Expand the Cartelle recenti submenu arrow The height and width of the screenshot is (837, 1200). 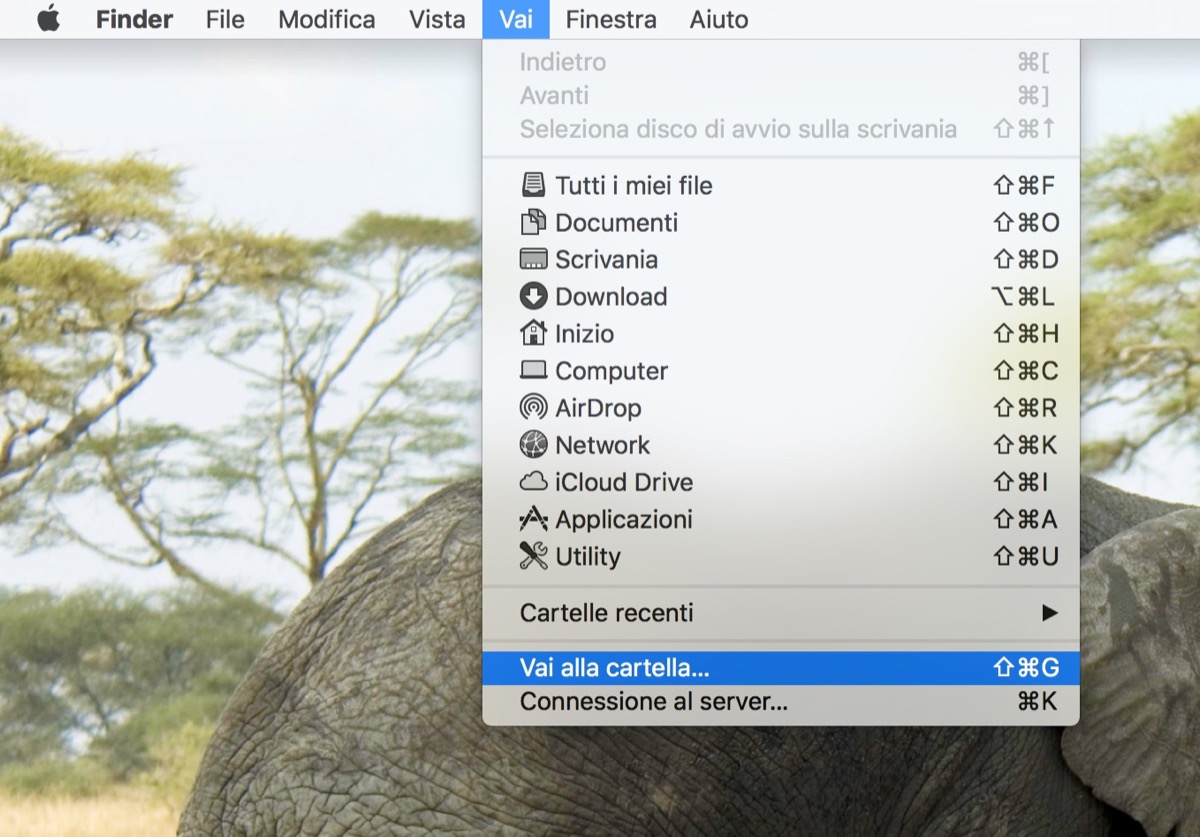[1049, 612]
